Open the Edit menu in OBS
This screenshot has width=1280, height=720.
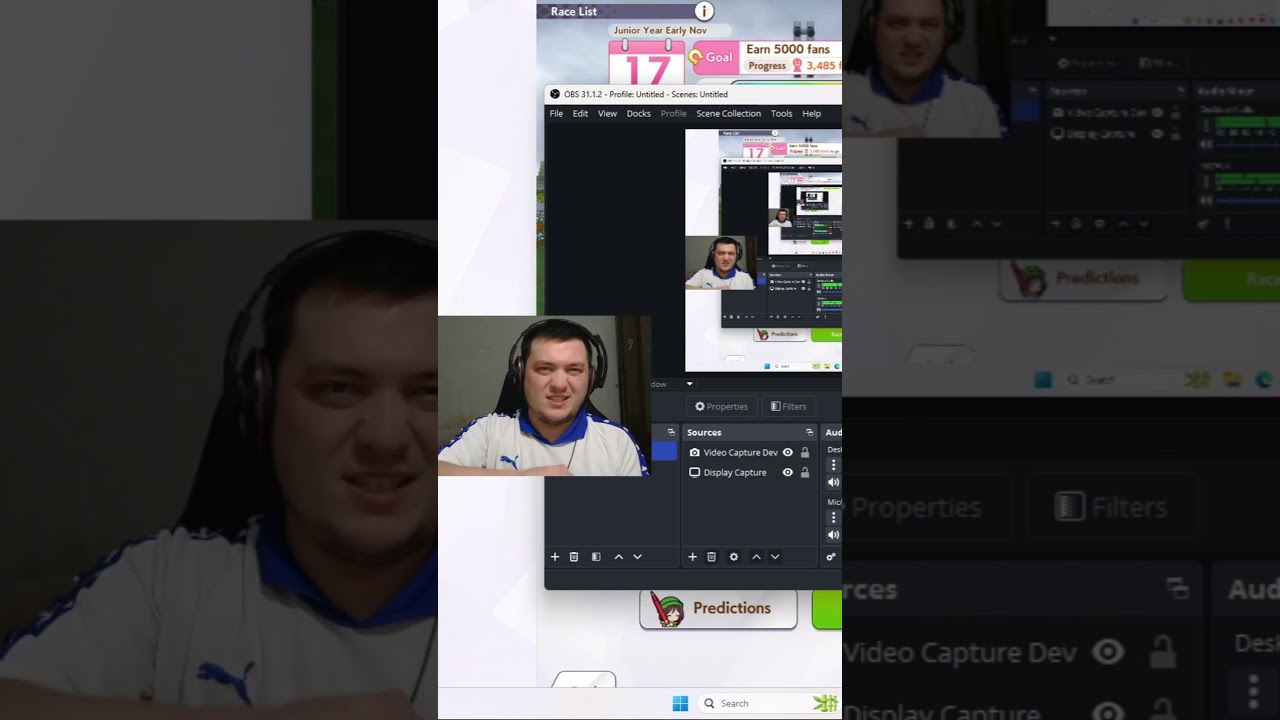580,113
